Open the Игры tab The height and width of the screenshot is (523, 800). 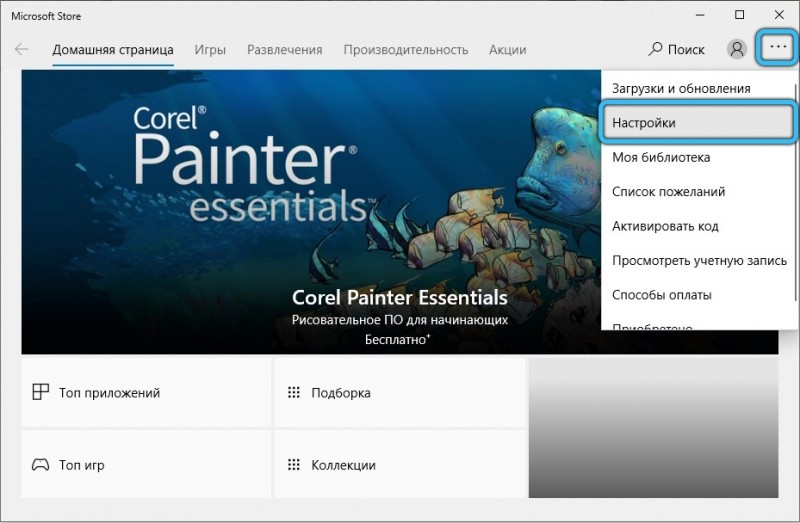(x=210, y=50)
